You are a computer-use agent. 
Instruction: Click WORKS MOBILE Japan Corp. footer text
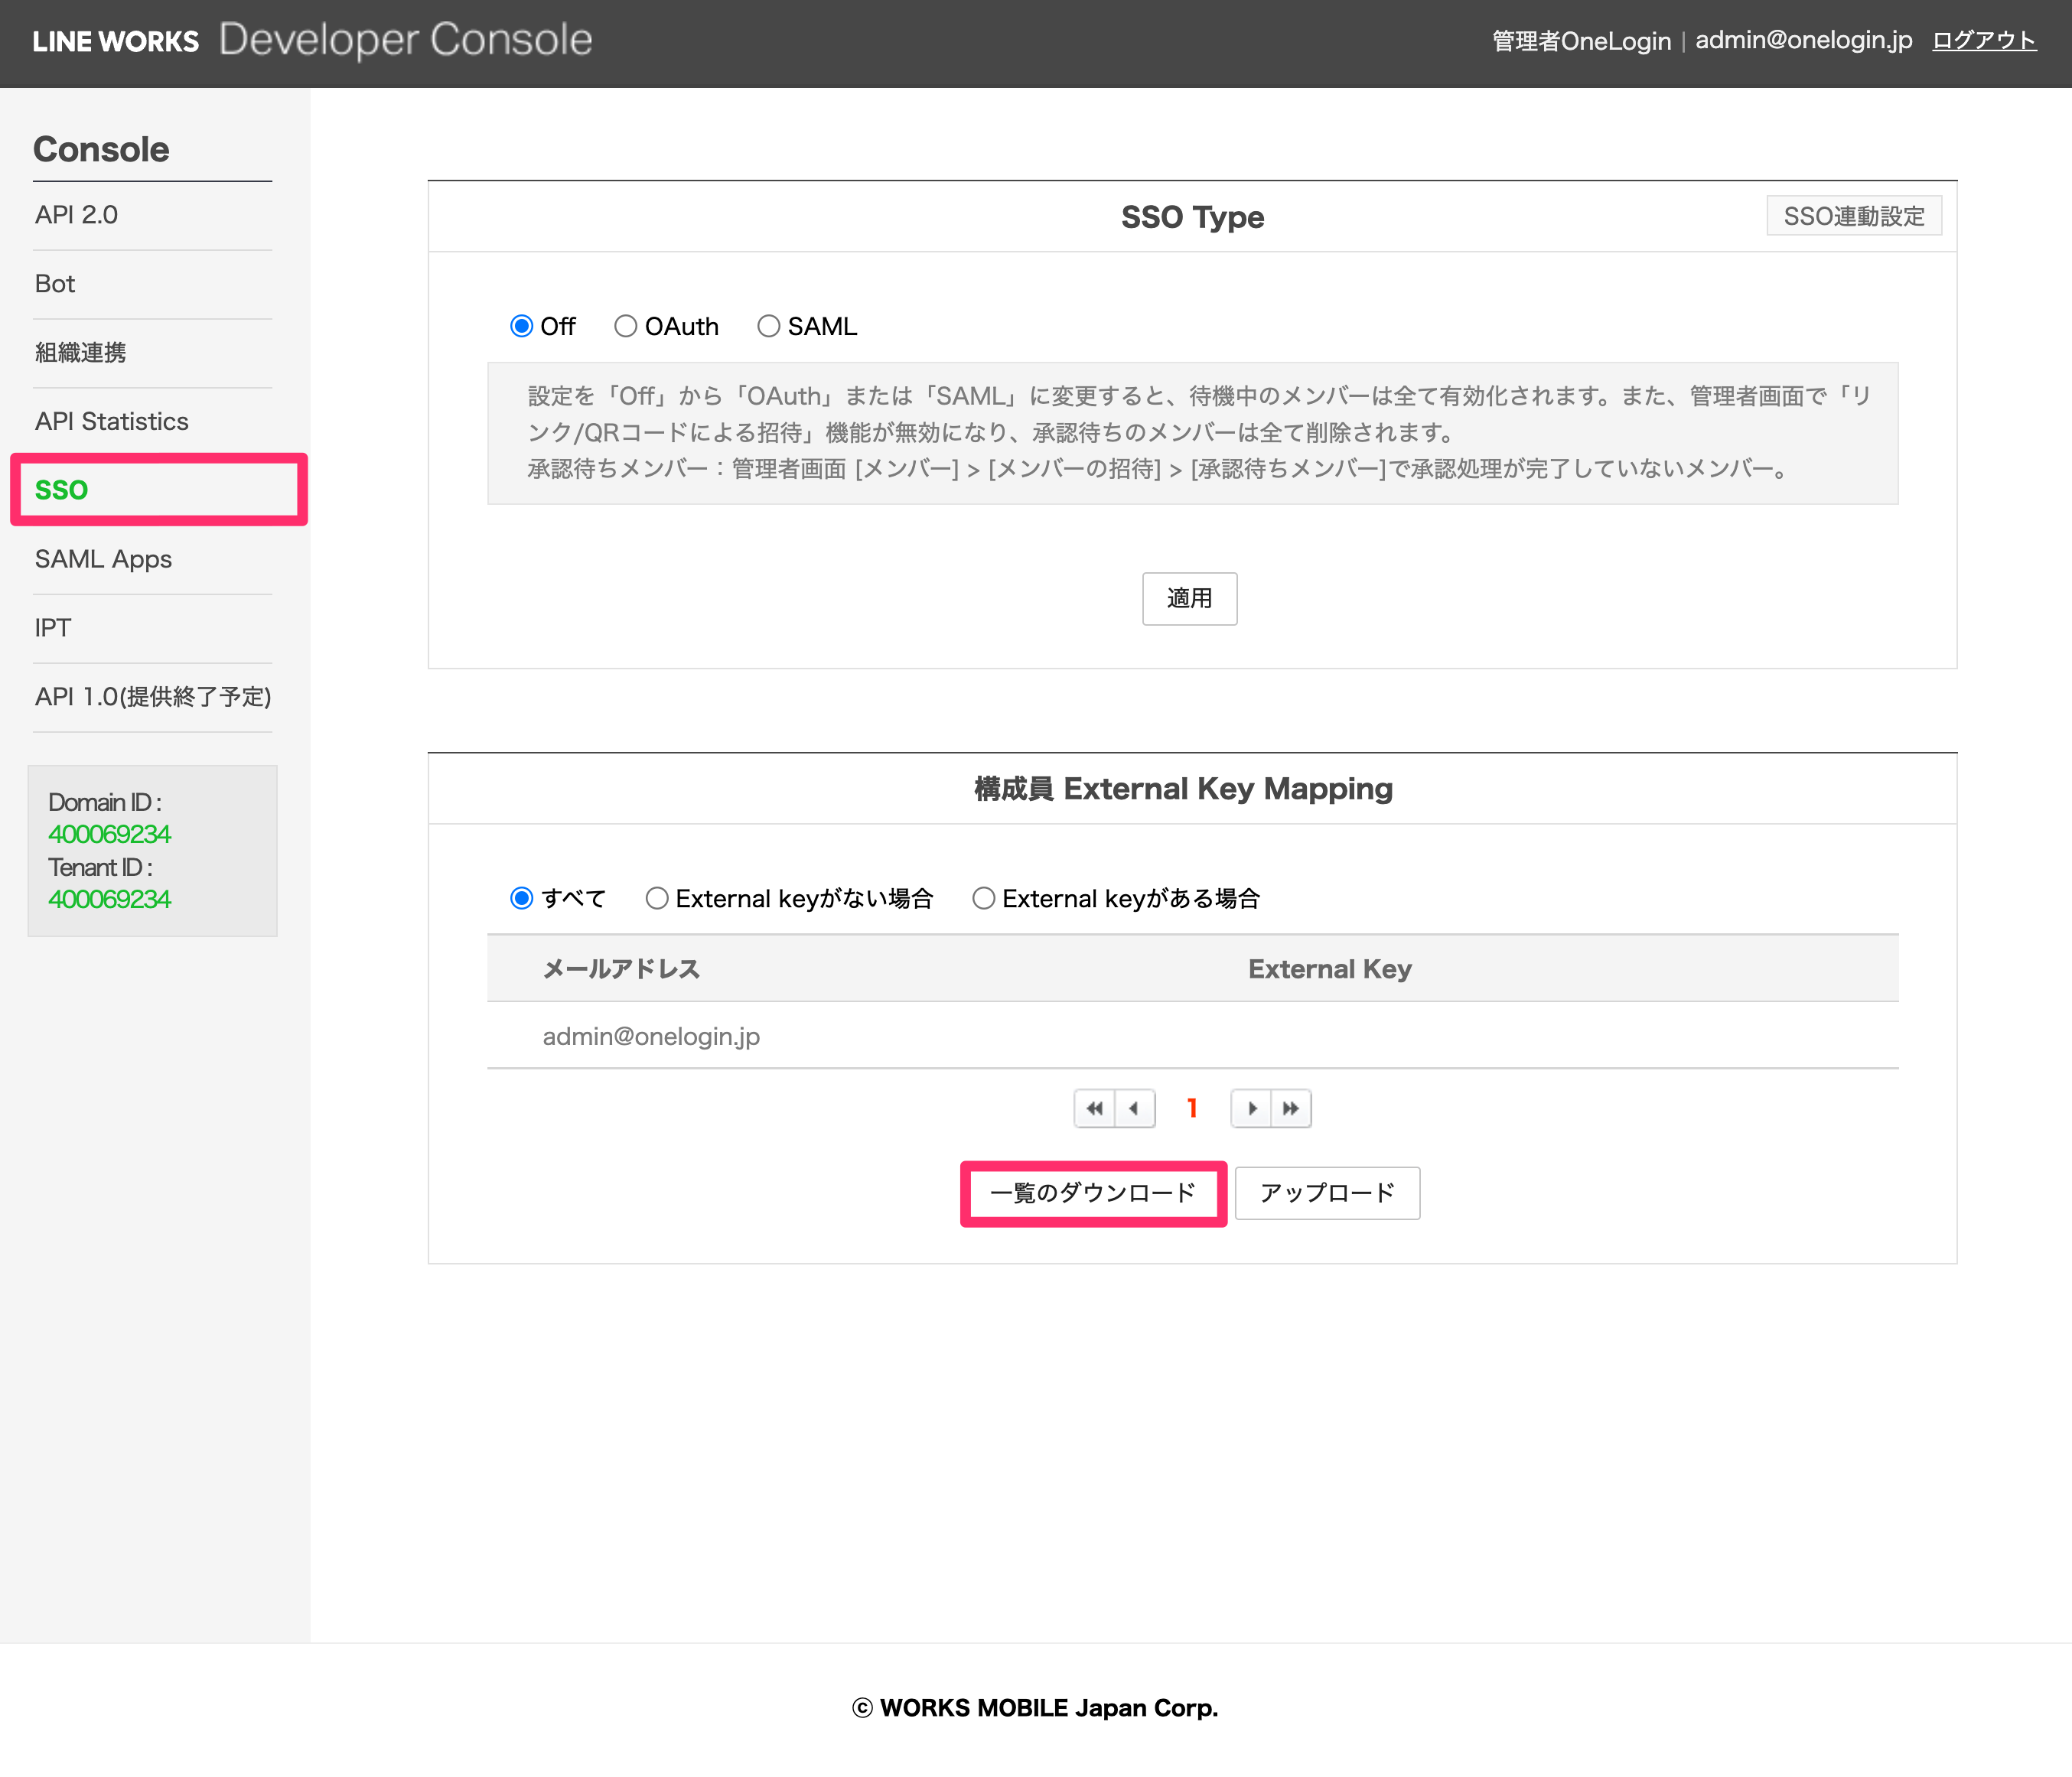[x=1049, y=1708]
